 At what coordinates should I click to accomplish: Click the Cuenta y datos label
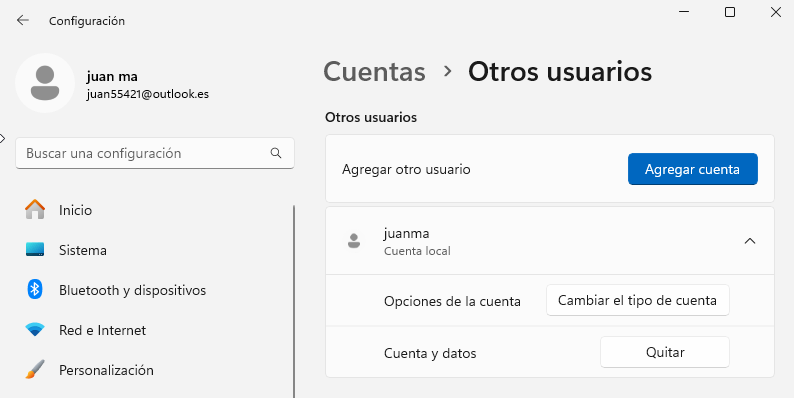430,353
